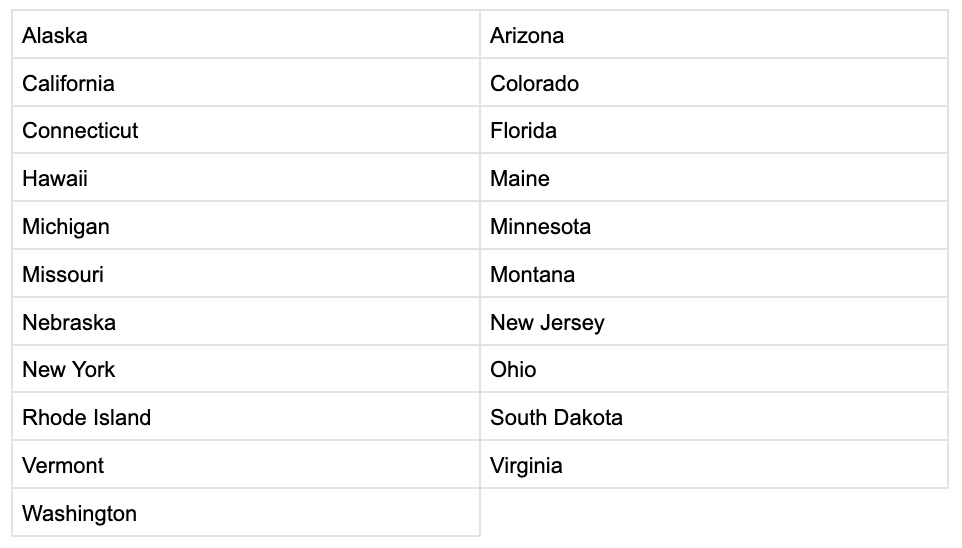Select the Minnesota cell
Image resolution: width=962 pixels, height=548 pixels.
coord(540,227)
